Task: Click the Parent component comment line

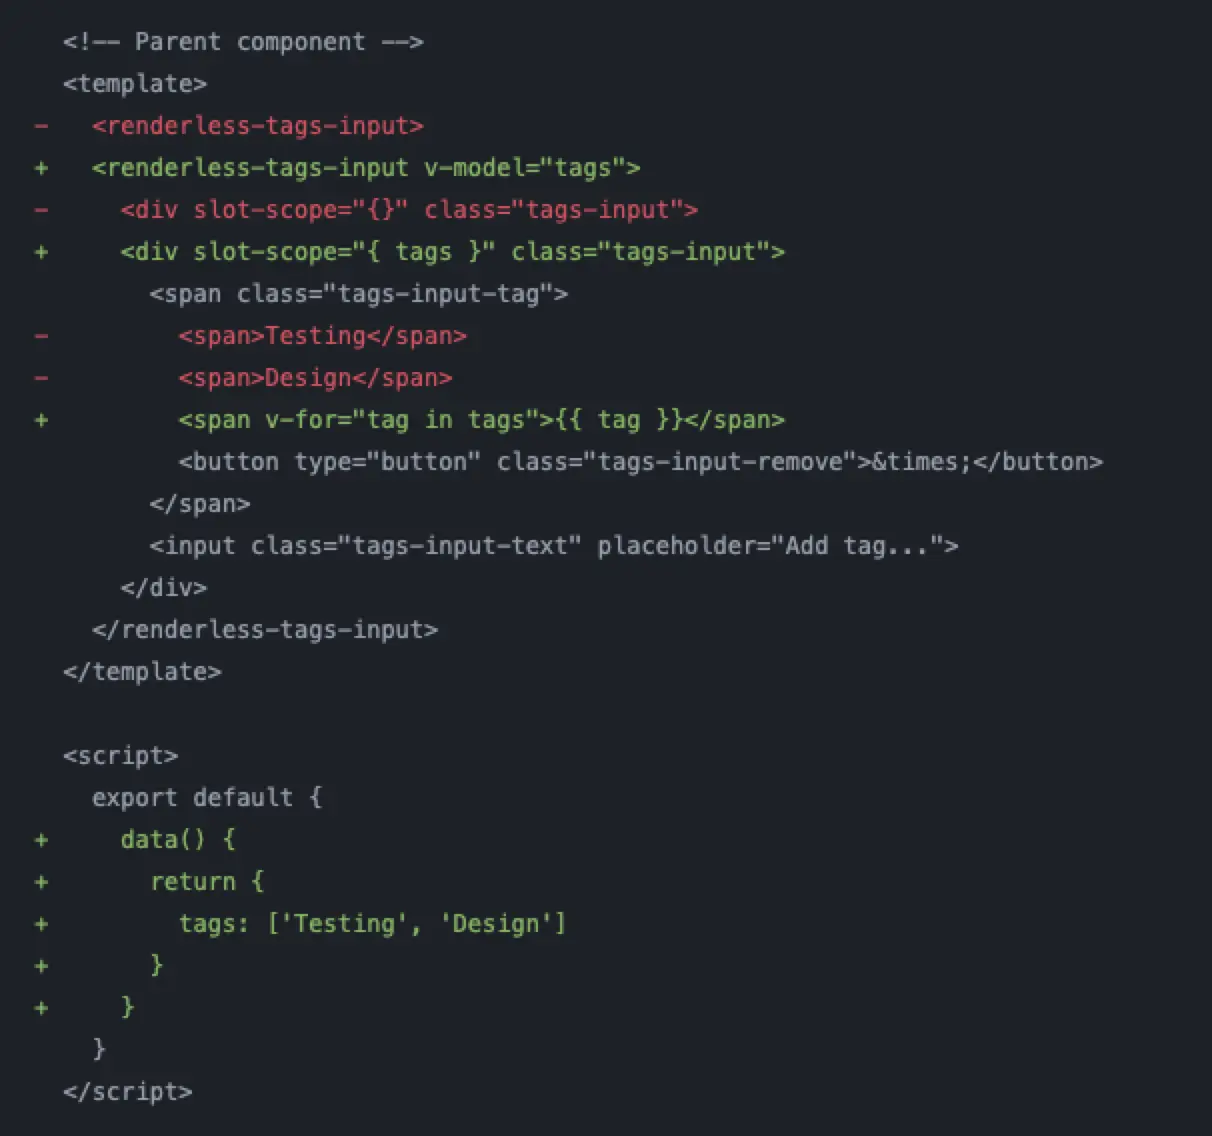Action: 243,42
